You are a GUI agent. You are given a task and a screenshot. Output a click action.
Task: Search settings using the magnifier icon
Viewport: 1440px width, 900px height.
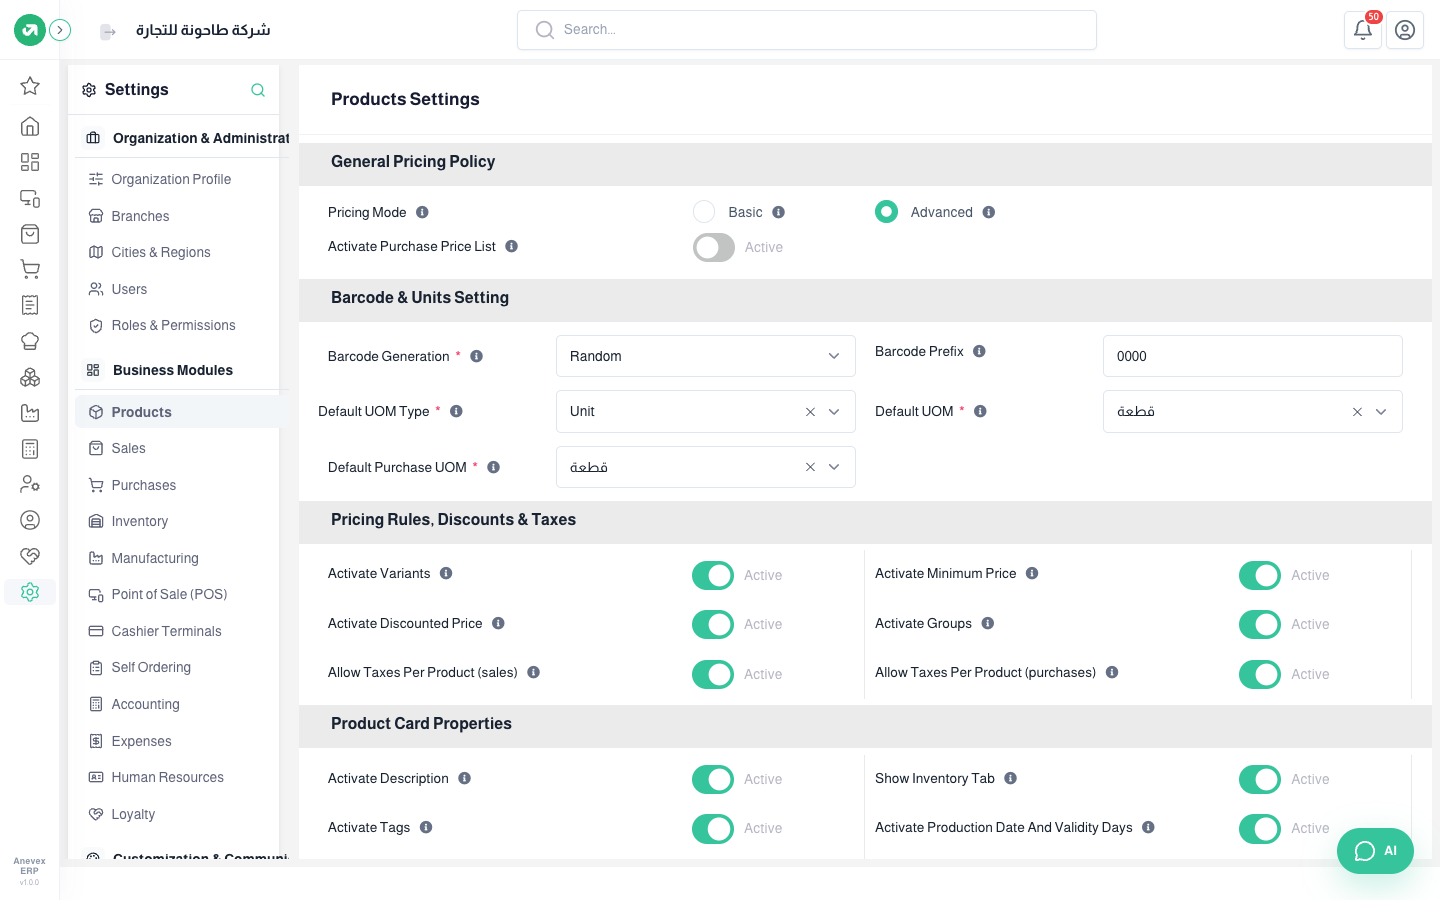click(258, 90)
